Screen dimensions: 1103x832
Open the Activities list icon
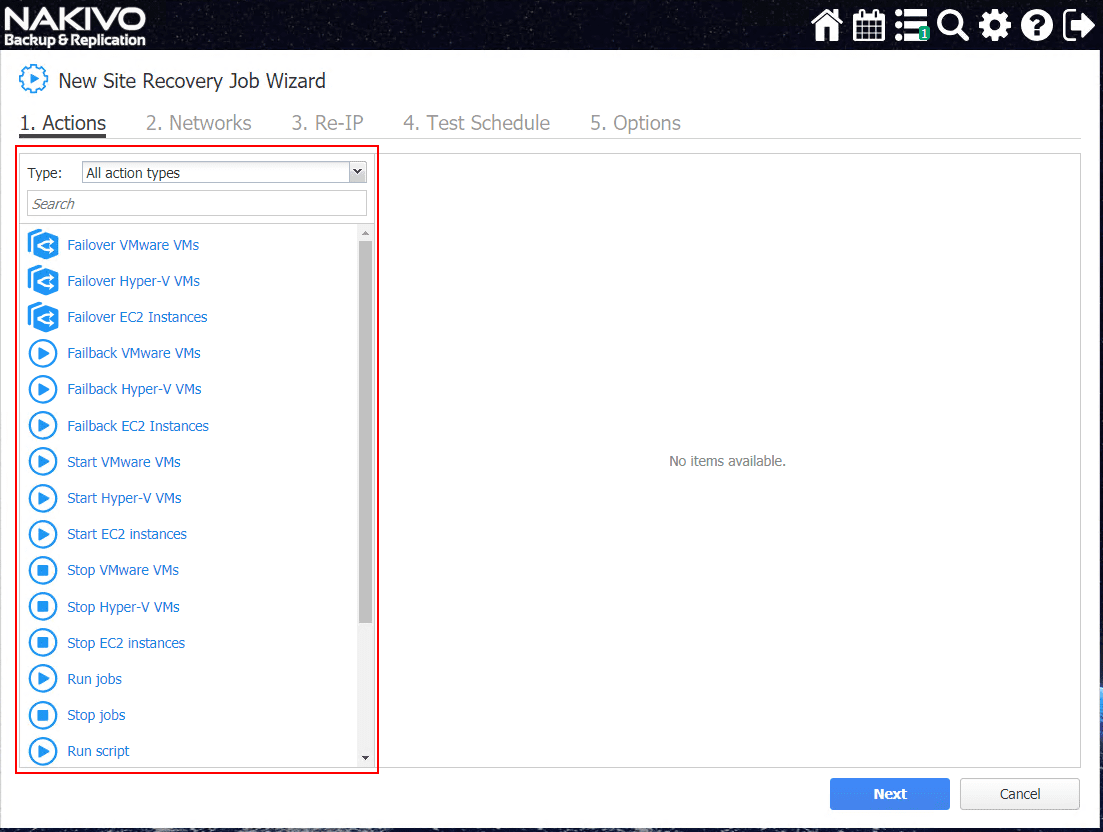(910, 25)
